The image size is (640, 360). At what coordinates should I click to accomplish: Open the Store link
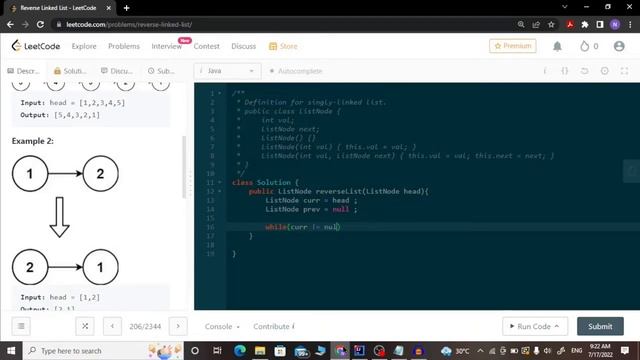[x=283, y=46]
